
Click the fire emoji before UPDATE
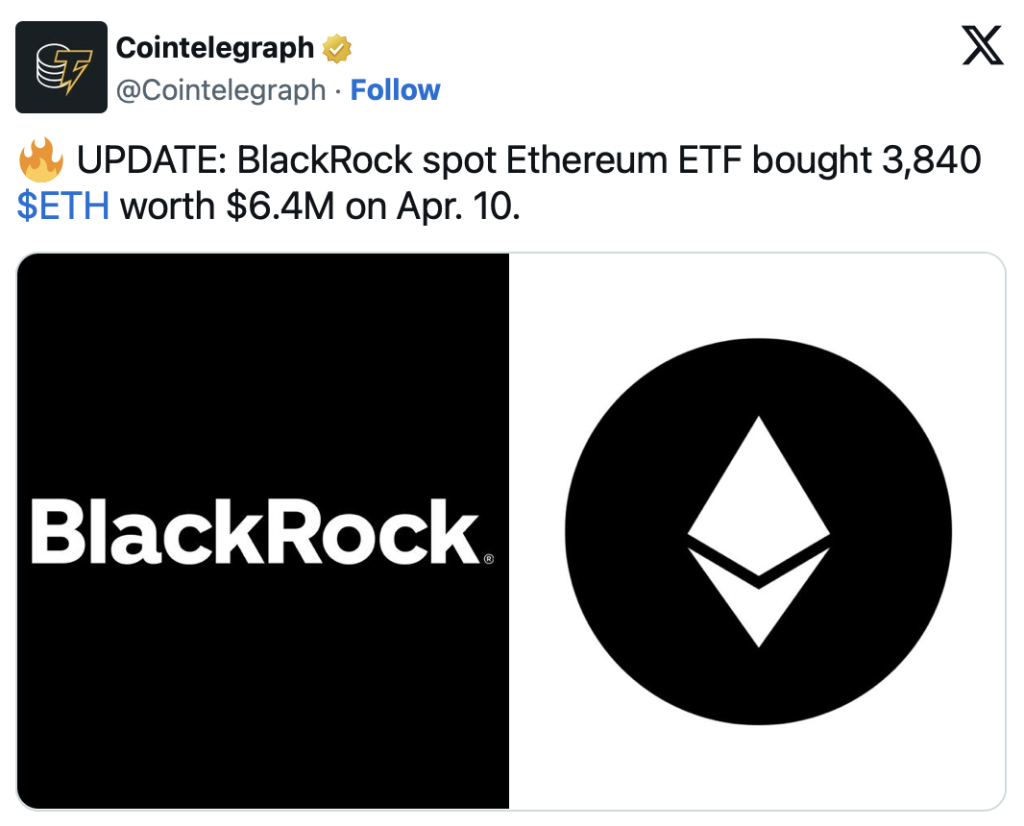point(41,160)
